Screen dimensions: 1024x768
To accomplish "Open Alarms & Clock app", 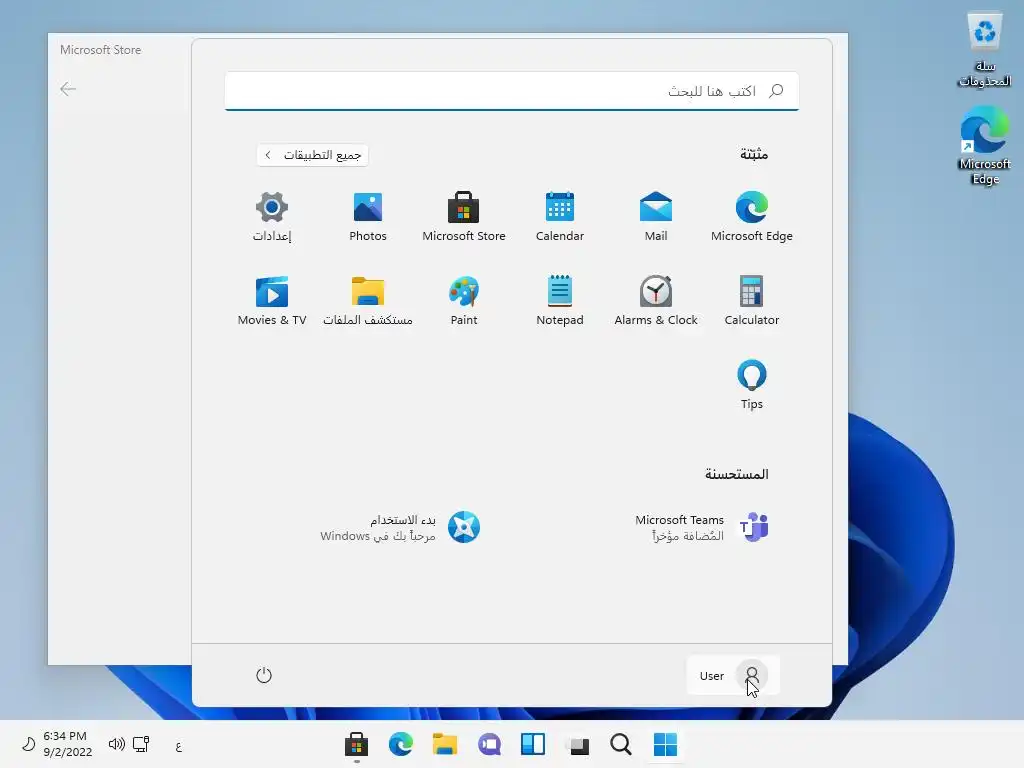I will coord(656,301).
